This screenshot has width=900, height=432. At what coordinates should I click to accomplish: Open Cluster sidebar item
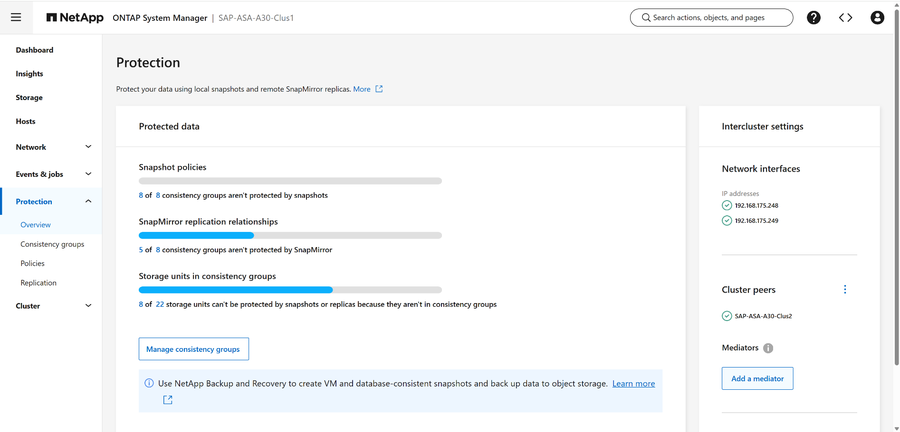click(x=28, y=306)
